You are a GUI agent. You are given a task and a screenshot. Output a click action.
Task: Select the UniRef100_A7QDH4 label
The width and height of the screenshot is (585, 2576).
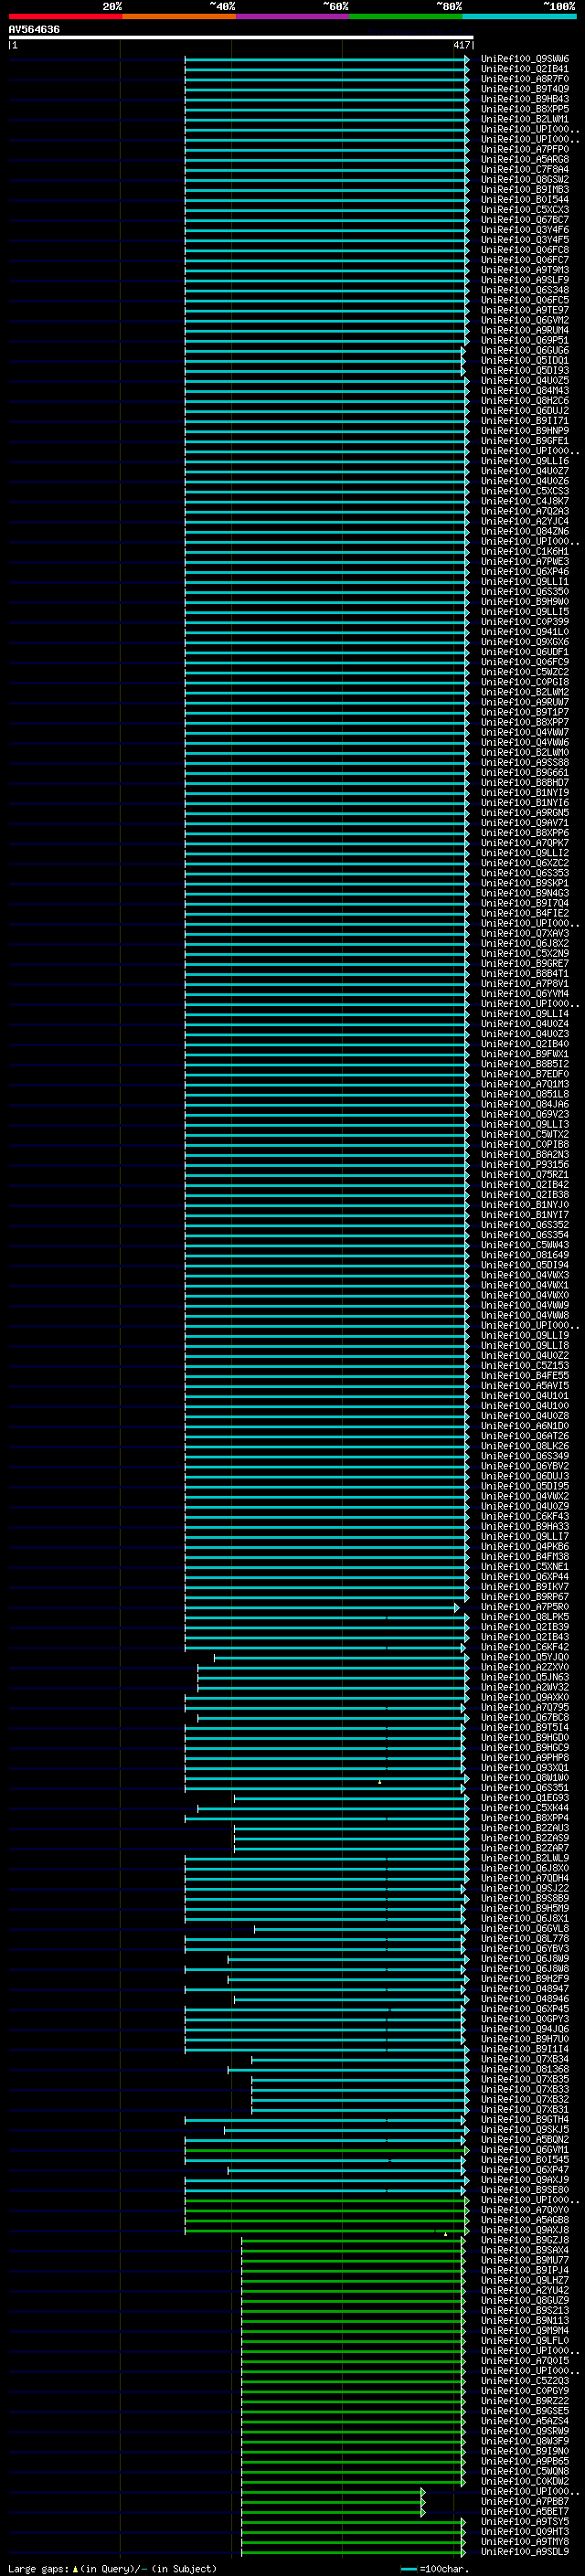coord(525,1878)
